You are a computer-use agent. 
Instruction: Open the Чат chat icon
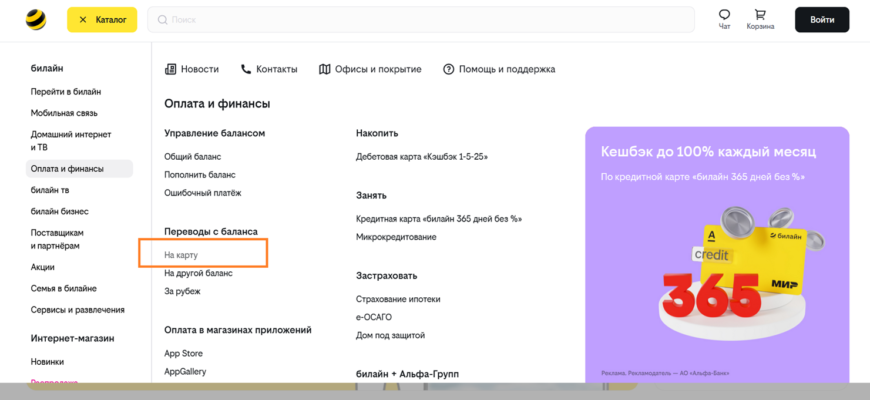pos(724,19)
